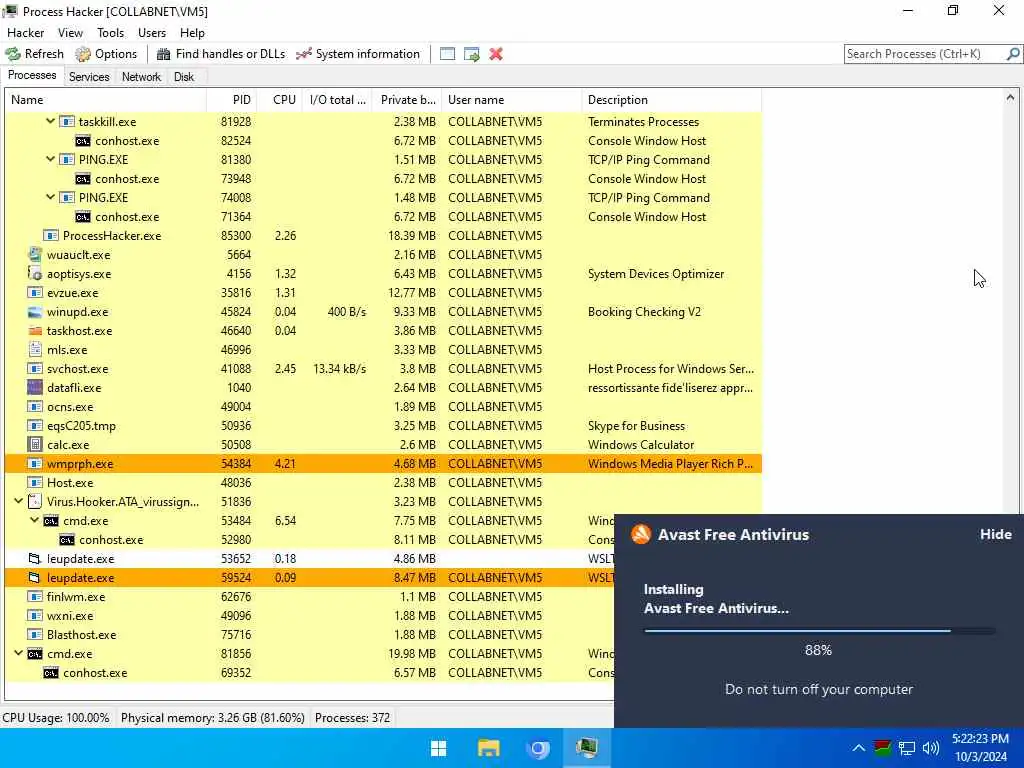This screenshot has height=768, width=1024.
Task: Select the ocns.exe process row
Action: [383, 407]
